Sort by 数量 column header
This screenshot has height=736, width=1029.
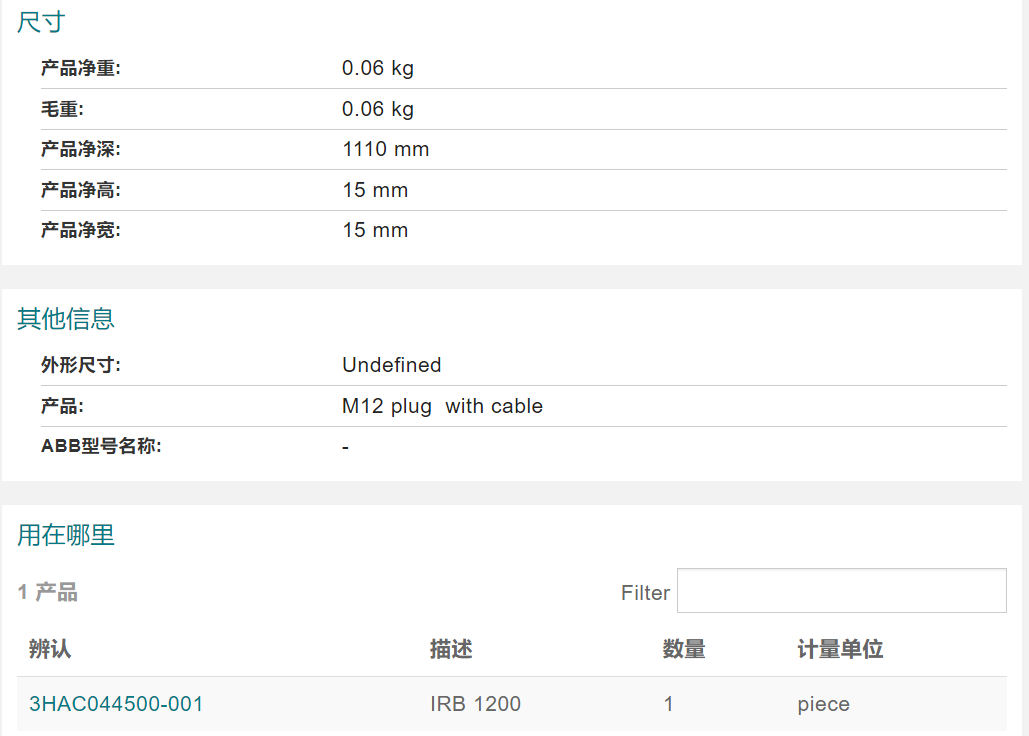click(684, 649)
